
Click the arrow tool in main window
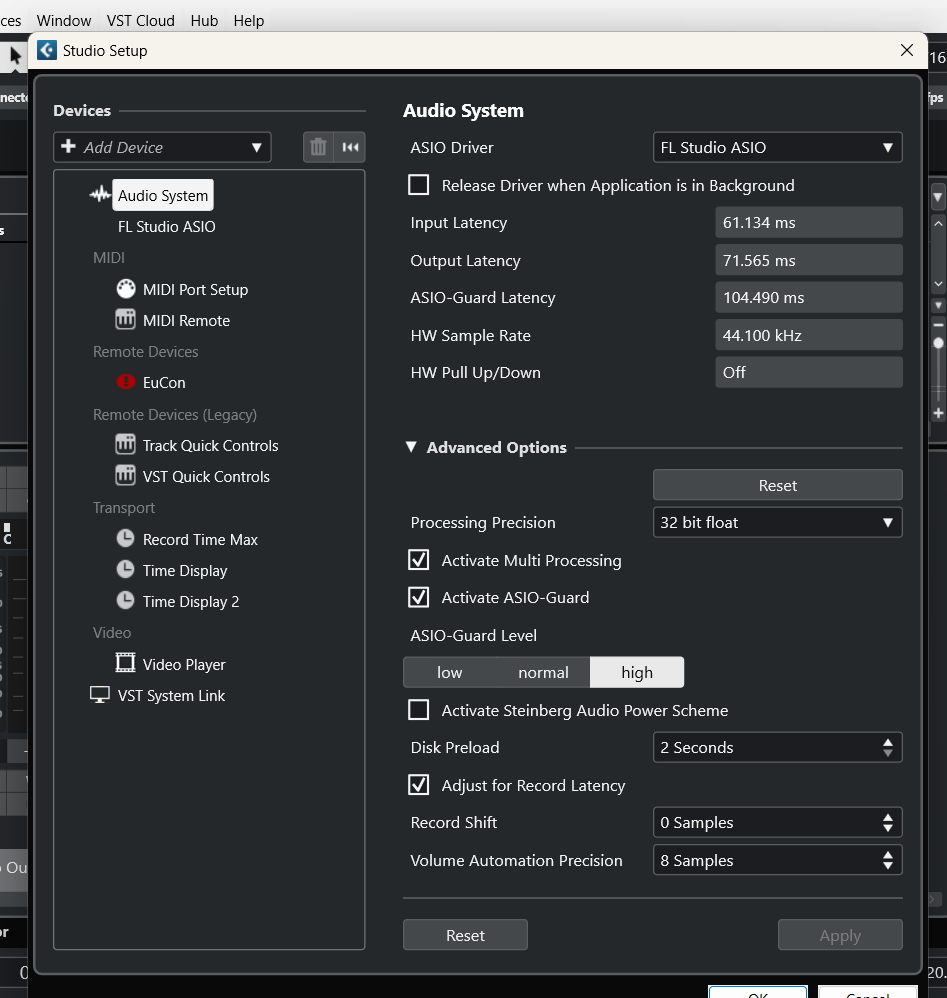(x=15, y=56)
